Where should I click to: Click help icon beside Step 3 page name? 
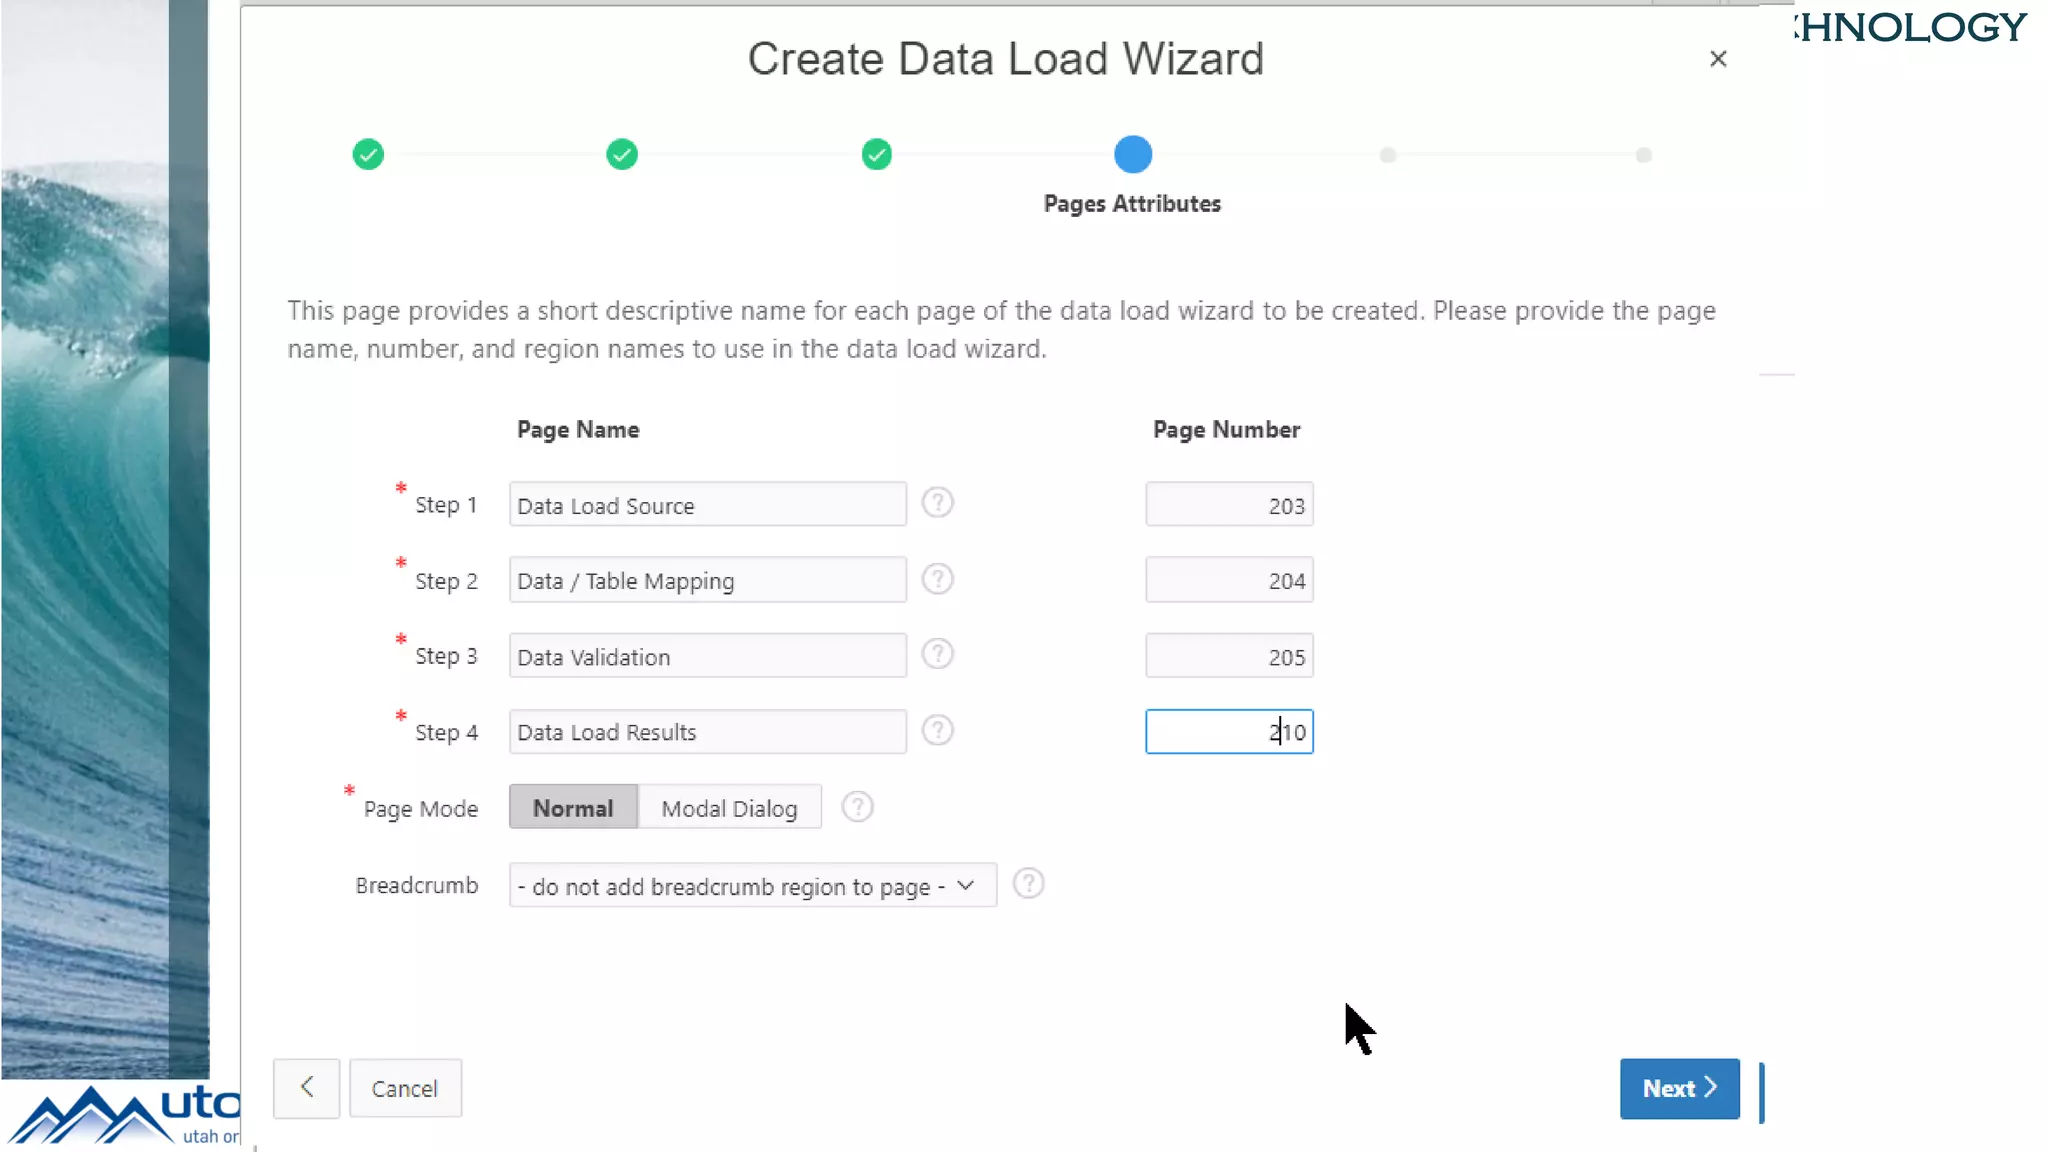tap(937, 654)
